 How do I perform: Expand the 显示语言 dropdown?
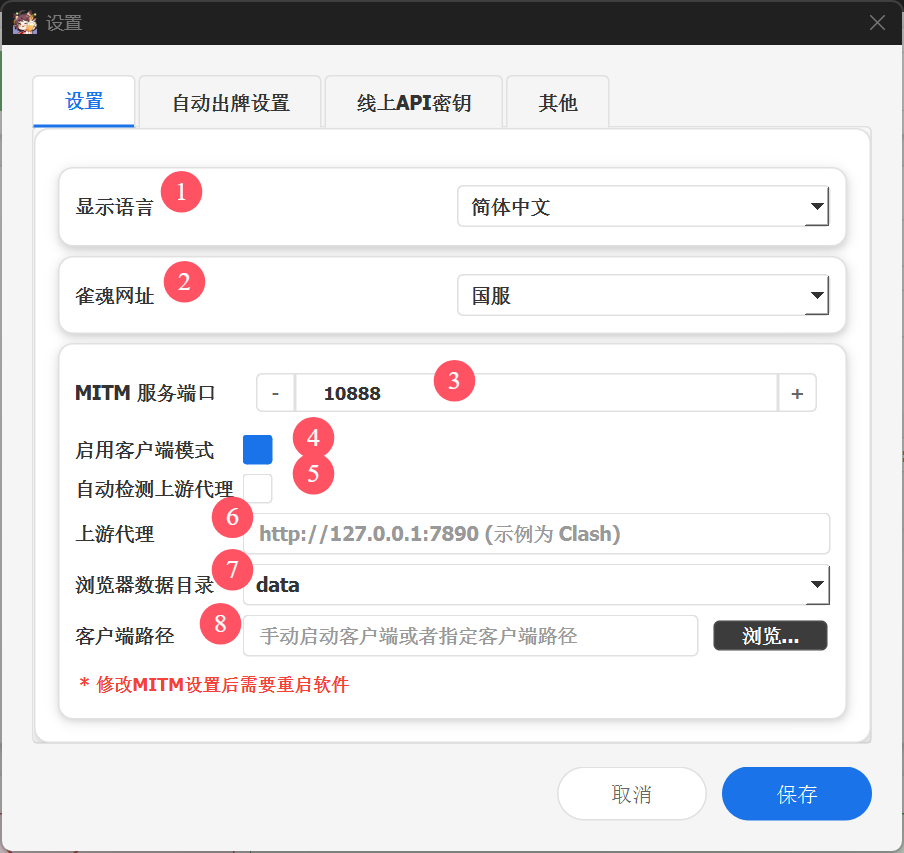point(642,208)
